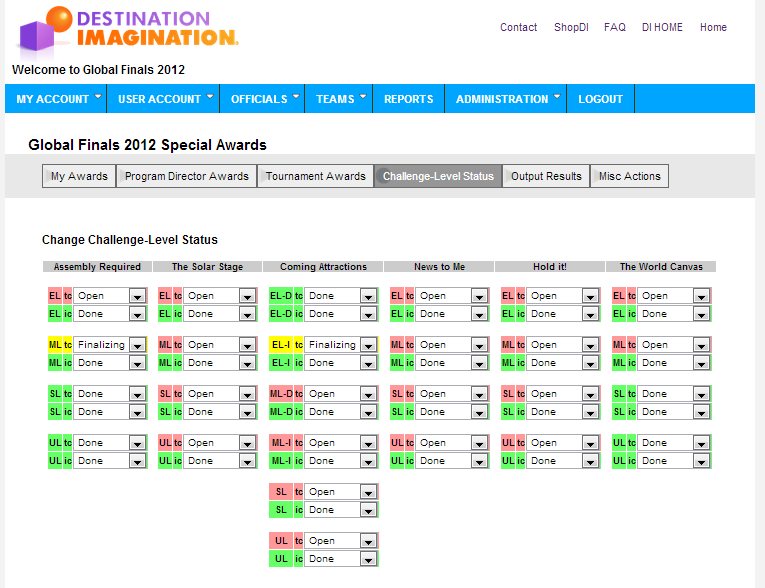The height and width of the screenshot is (588, 765).
Task: Click the Assembly Required column header
Action: (x=97, y=267)
